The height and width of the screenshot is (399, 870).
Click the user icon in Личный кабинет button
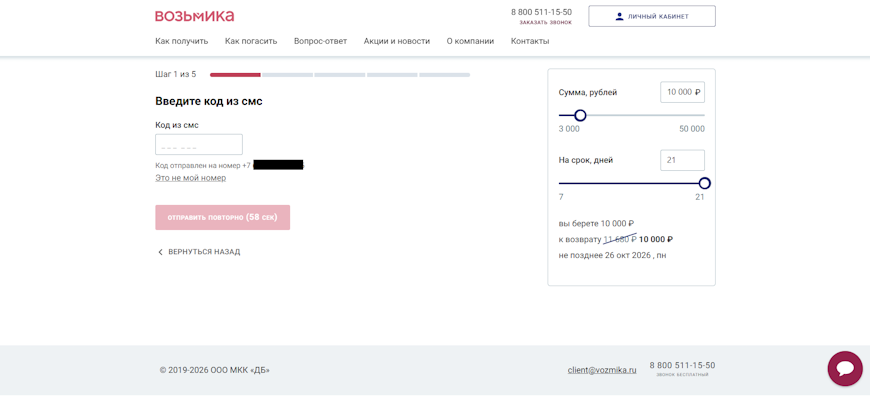[x=619, y=17]
